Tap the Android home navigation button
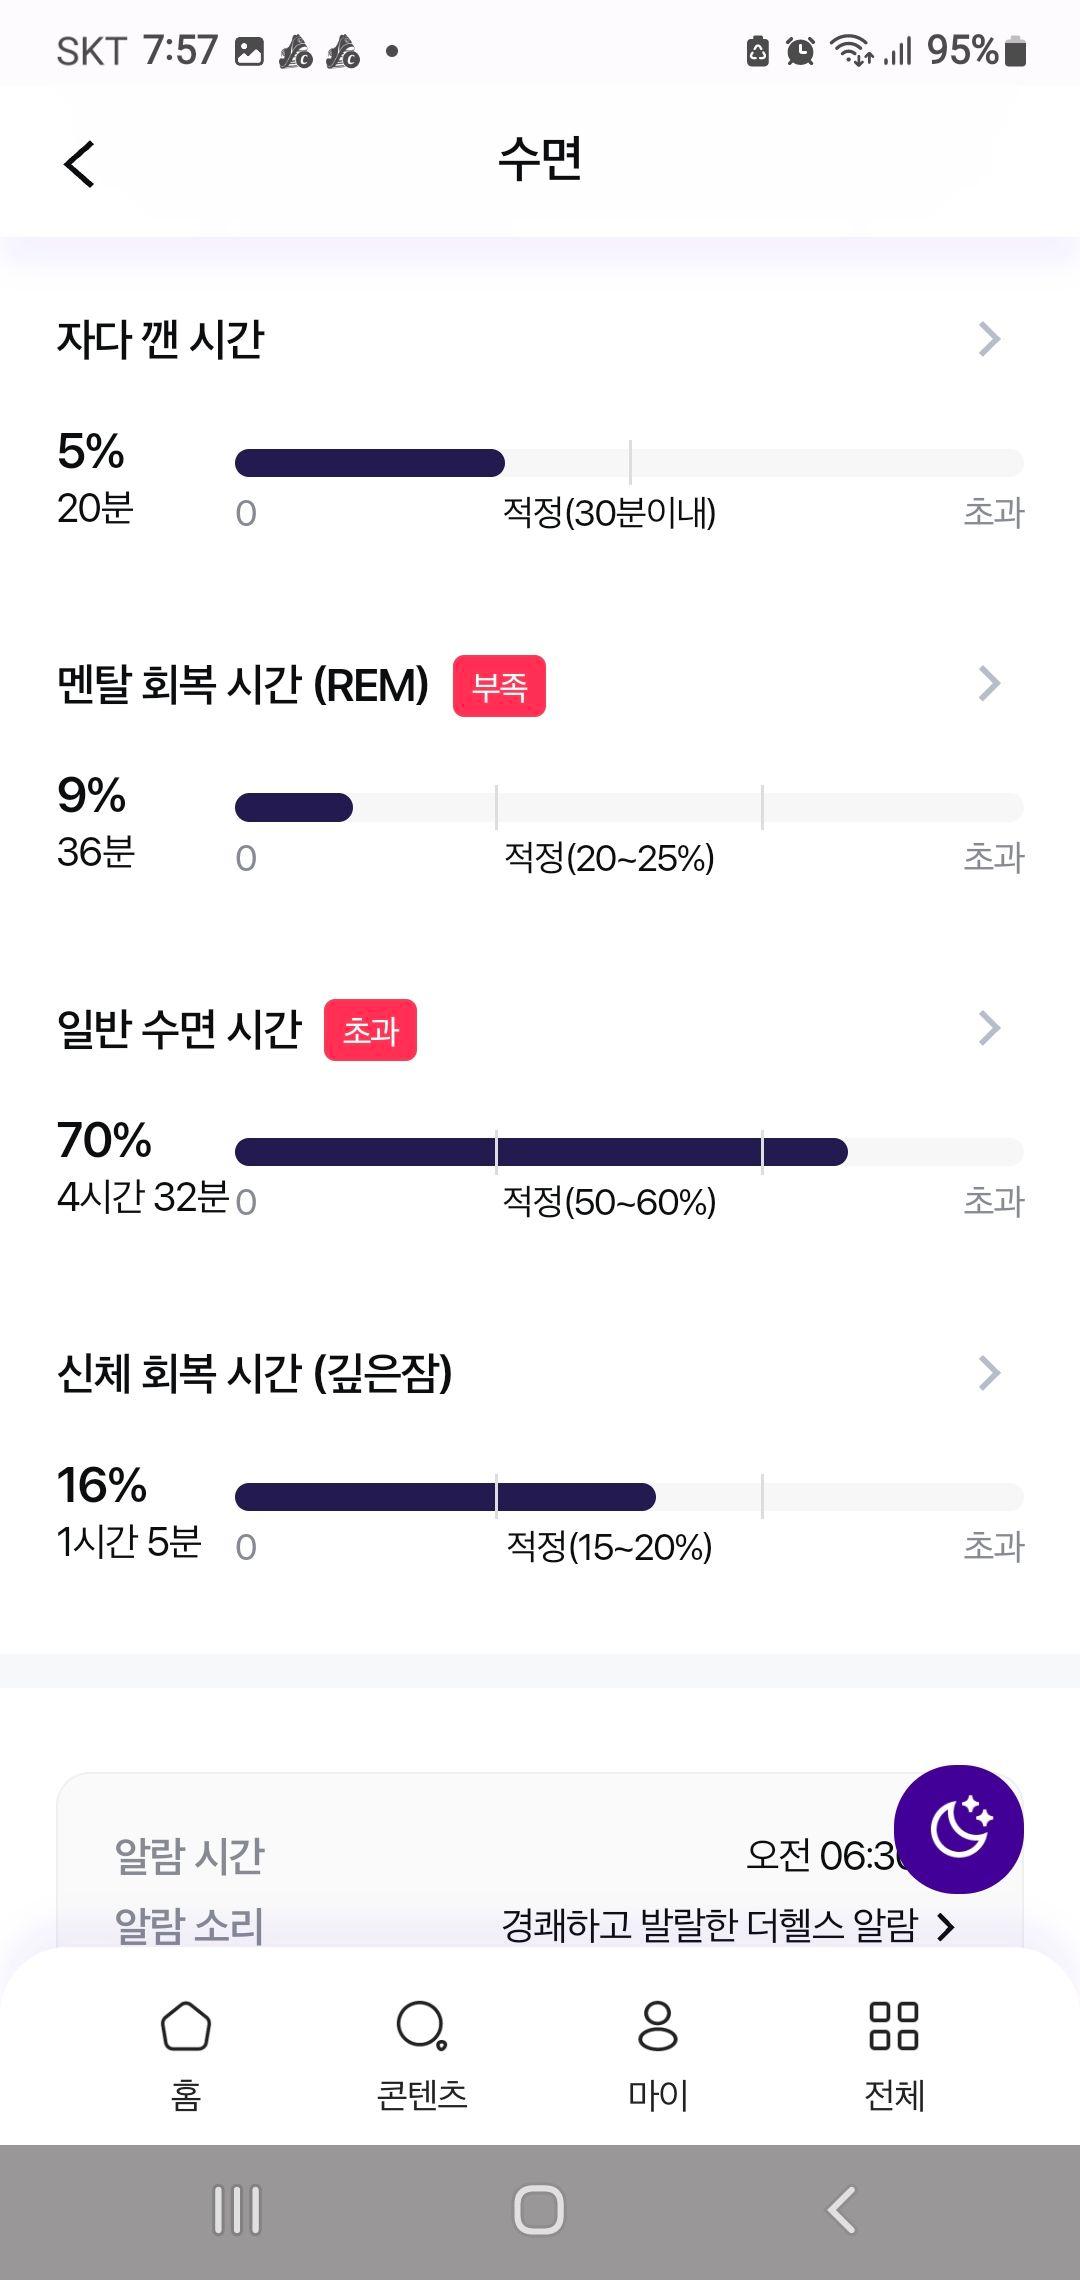The image size is (1080, 2280). (539, 2210)
